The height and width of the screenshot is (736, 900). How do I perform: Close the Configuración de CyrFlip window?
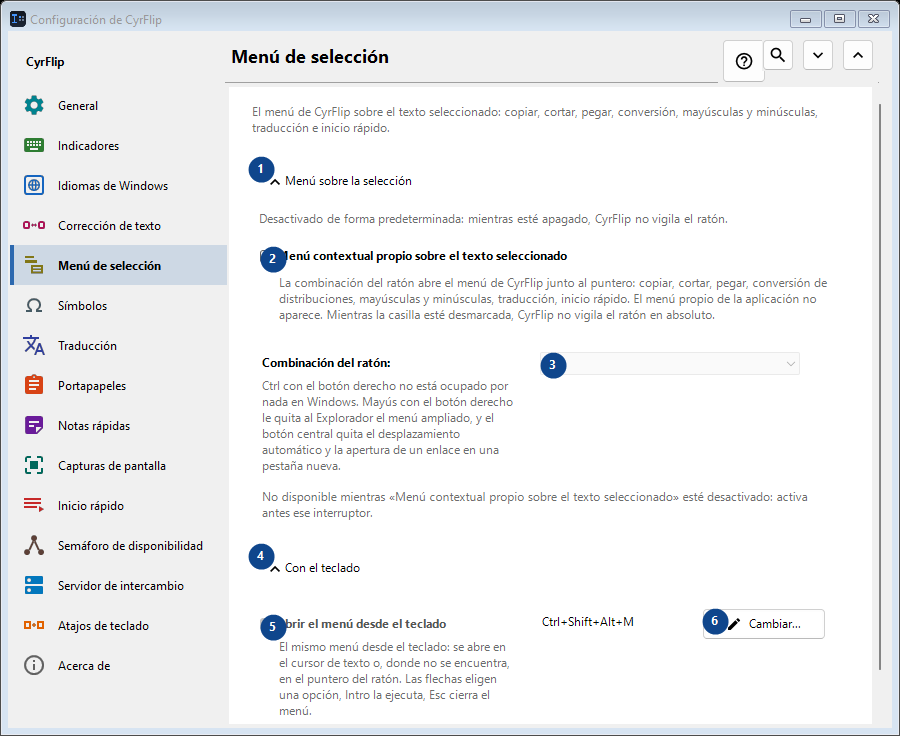tap(874, 19)
